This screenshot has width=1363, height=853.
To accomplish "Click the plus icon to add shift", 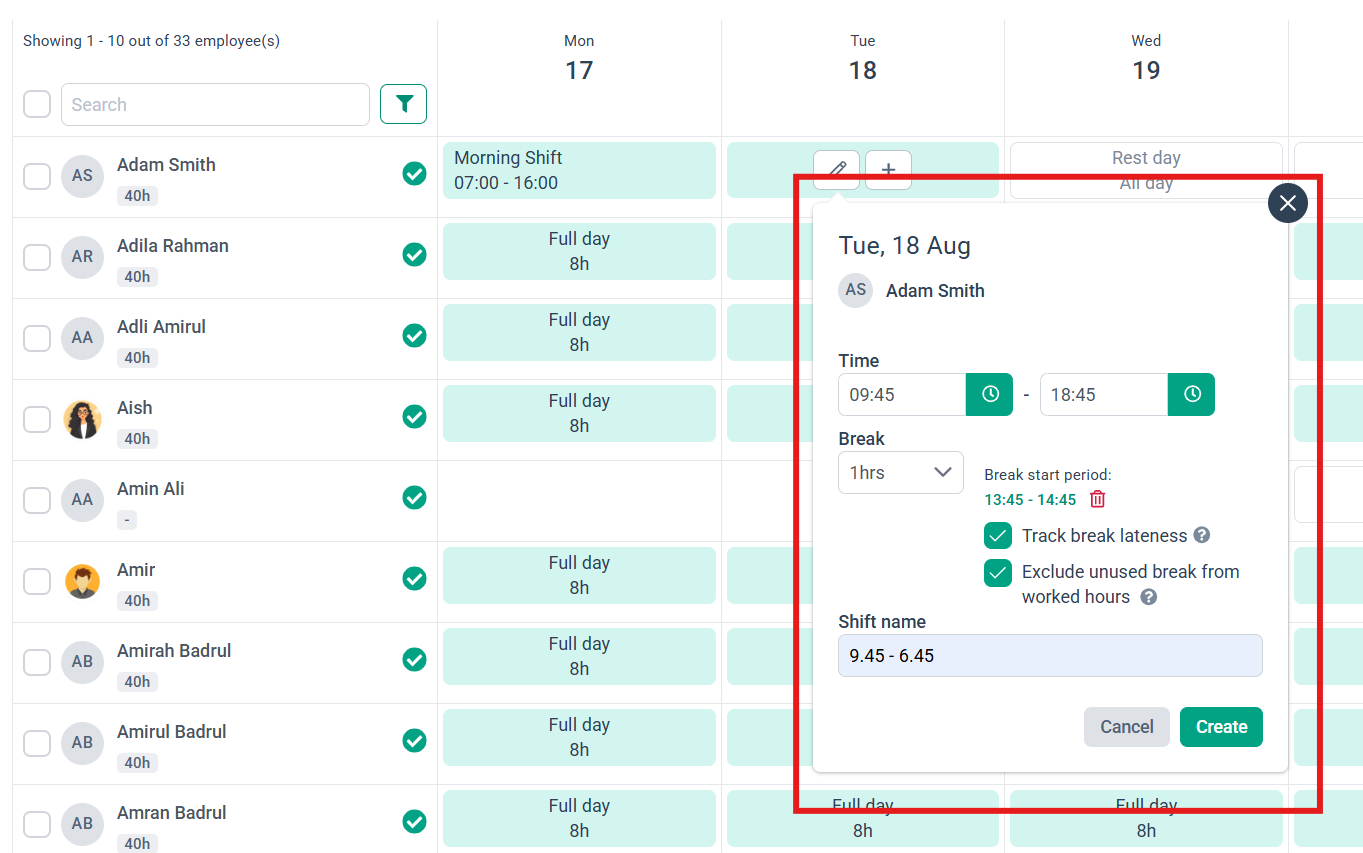I will pos(888,169).
